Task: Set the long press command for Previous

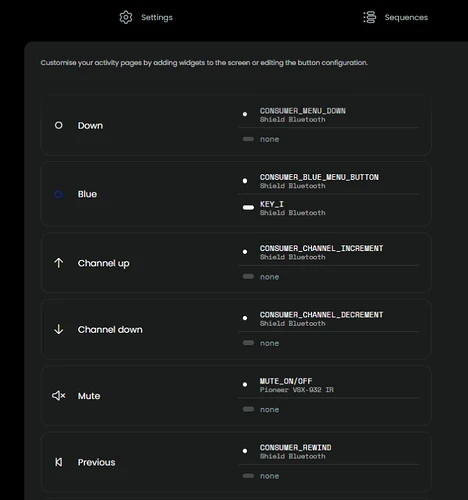Action: pyautogui.click(x=328, y=476)
